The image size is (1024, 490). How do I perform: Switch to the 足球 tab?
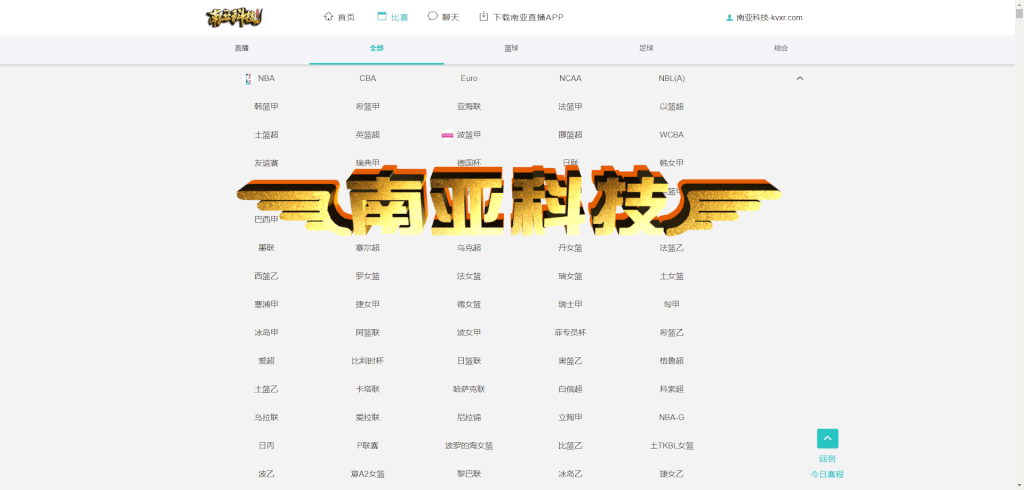[646, 48]
